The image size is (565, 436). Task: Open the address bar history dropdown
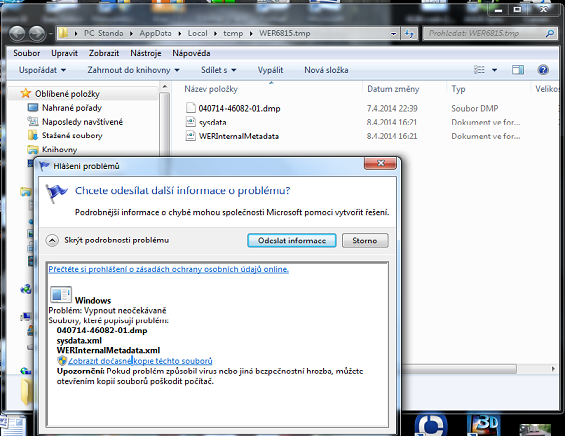click(393, 34)
